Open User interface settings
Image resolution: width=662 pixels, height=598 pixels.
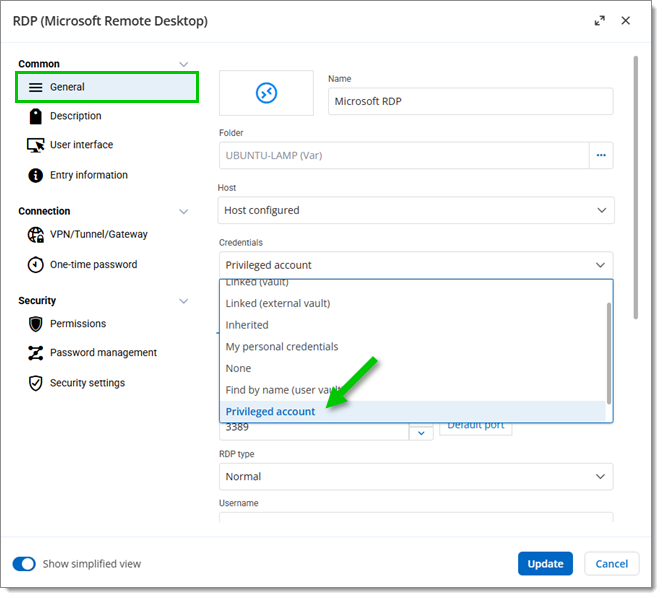81,145
